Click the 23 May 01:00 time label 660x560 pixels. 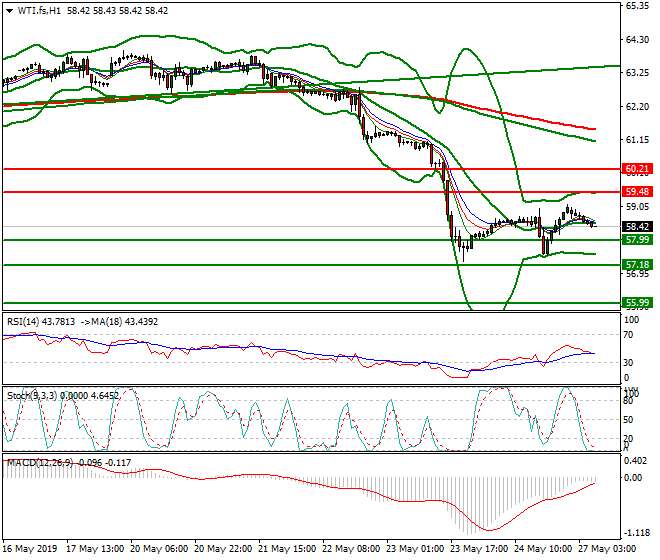[415, 549]
